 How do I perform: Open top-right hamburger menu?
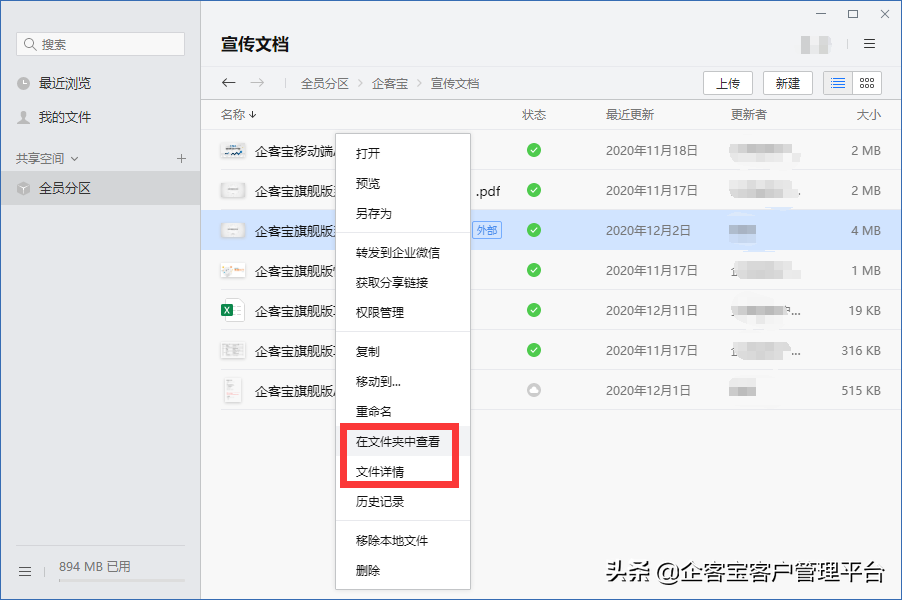[869, 44]
